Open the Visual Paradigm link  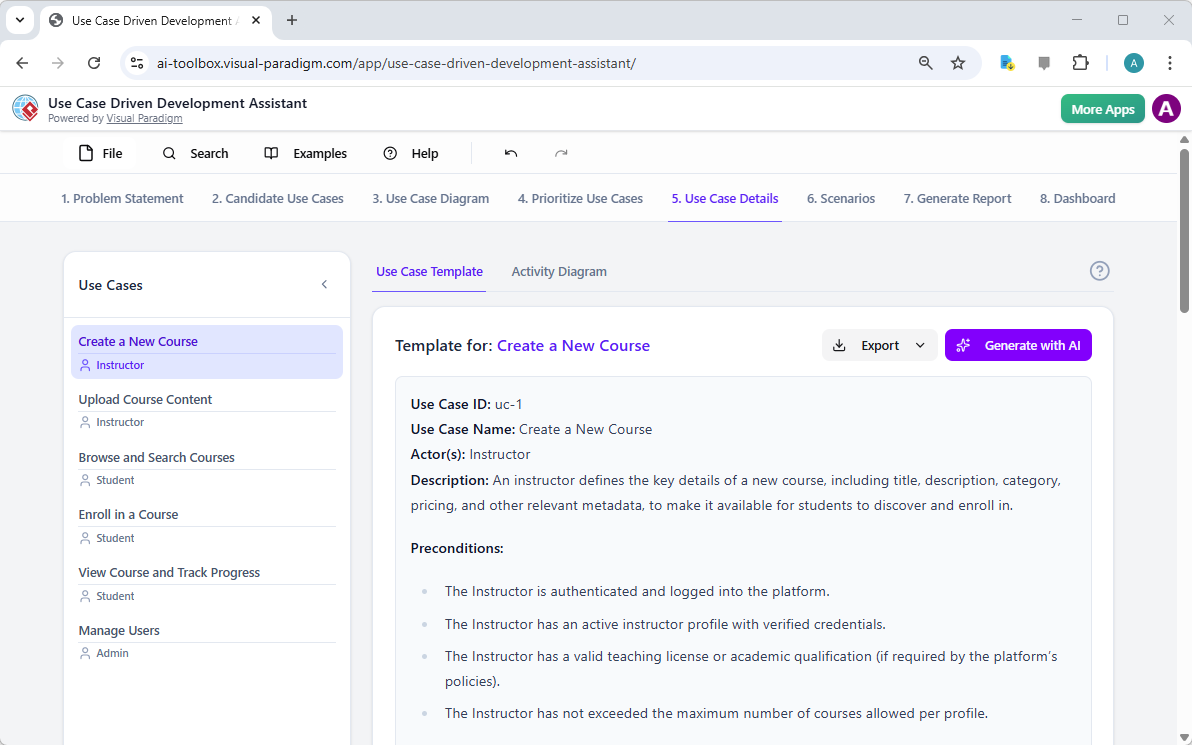144,117
